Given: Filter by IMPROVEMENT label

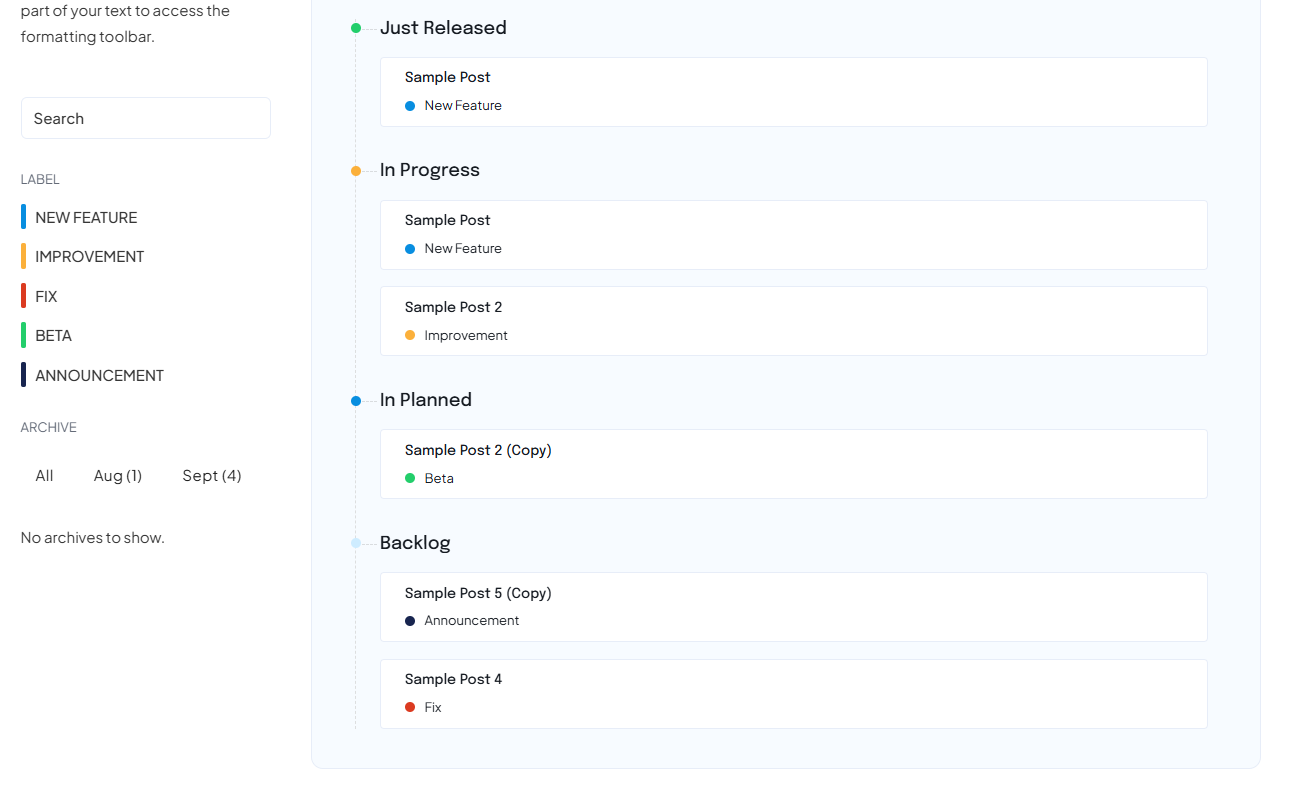Looking at the screenshot, I should (x=89, y=257).
